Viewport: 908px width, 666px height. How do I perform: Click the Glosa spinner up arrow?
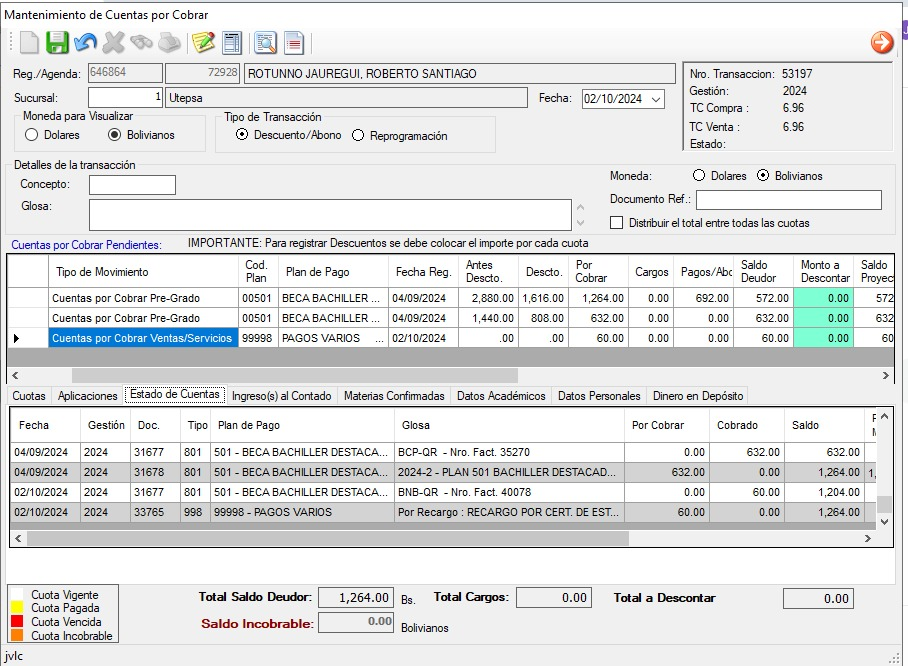[x=580, y=207]
